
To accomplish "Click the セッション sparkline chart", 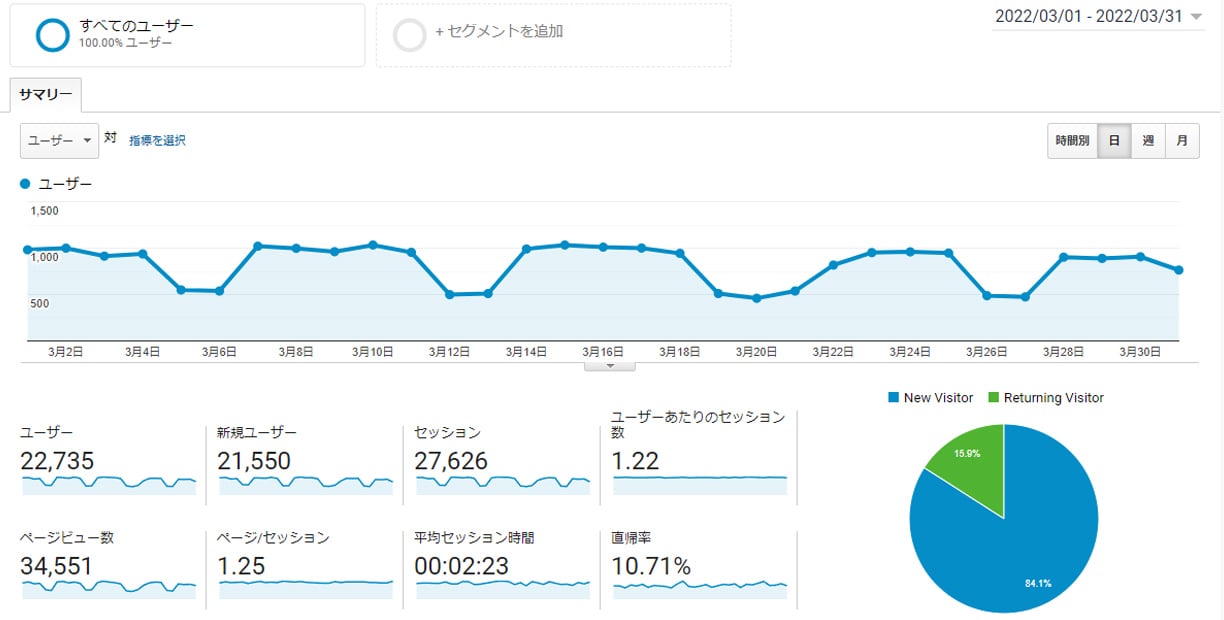I will (x=502, y=484).
